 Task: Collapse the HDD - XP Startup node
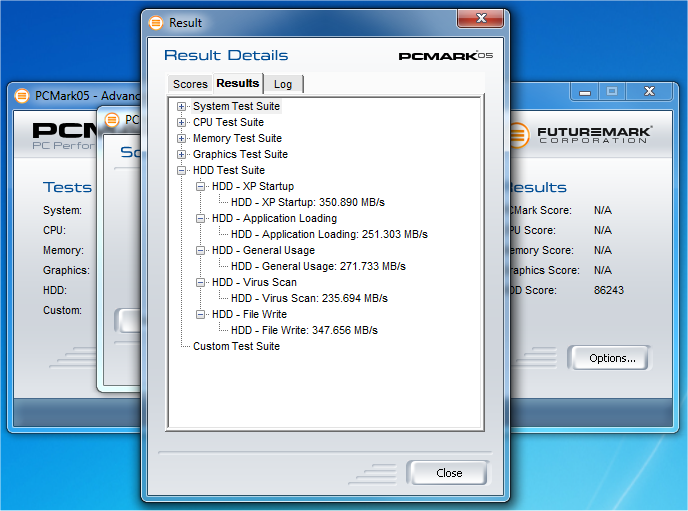click(x=200, y=186)
